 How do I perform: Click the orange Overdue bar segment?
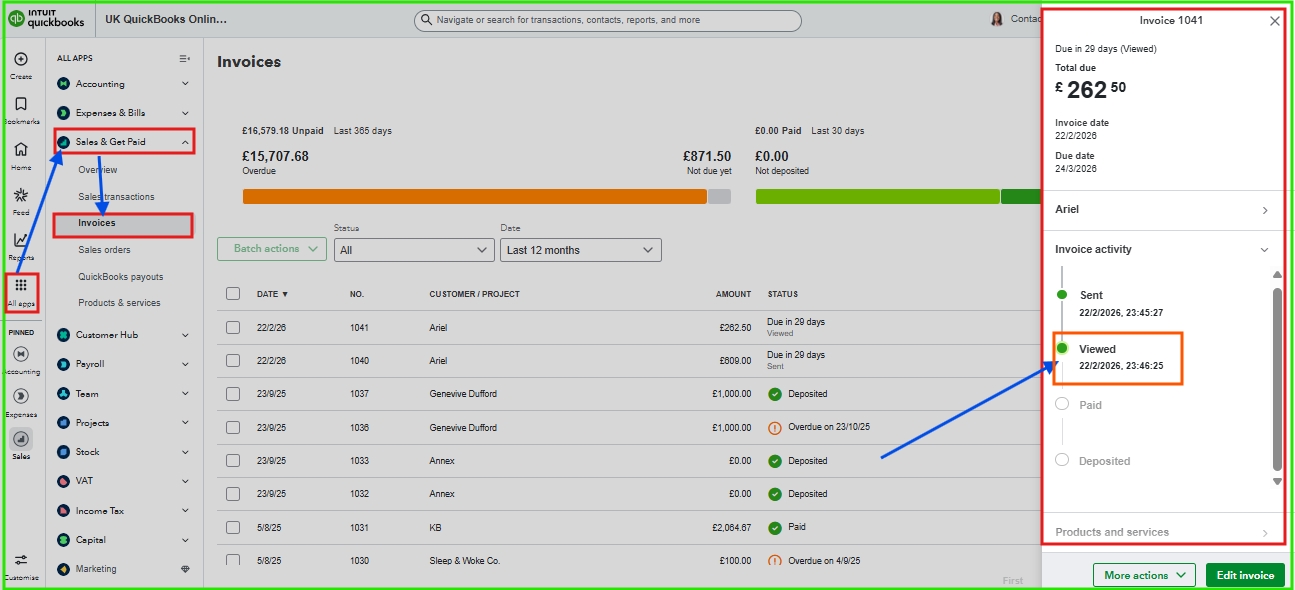click(x=474, y=197)
